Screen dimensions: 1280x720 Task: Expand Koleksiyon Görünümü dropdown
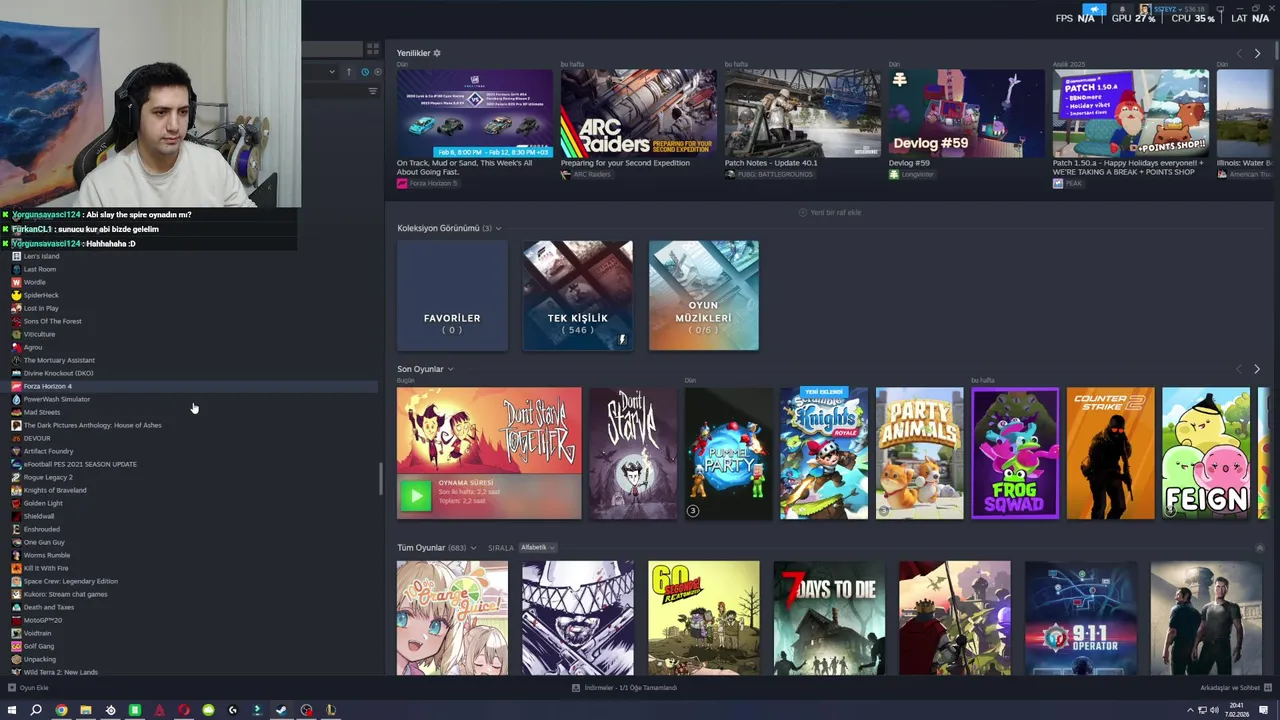(x=498, y=228)
